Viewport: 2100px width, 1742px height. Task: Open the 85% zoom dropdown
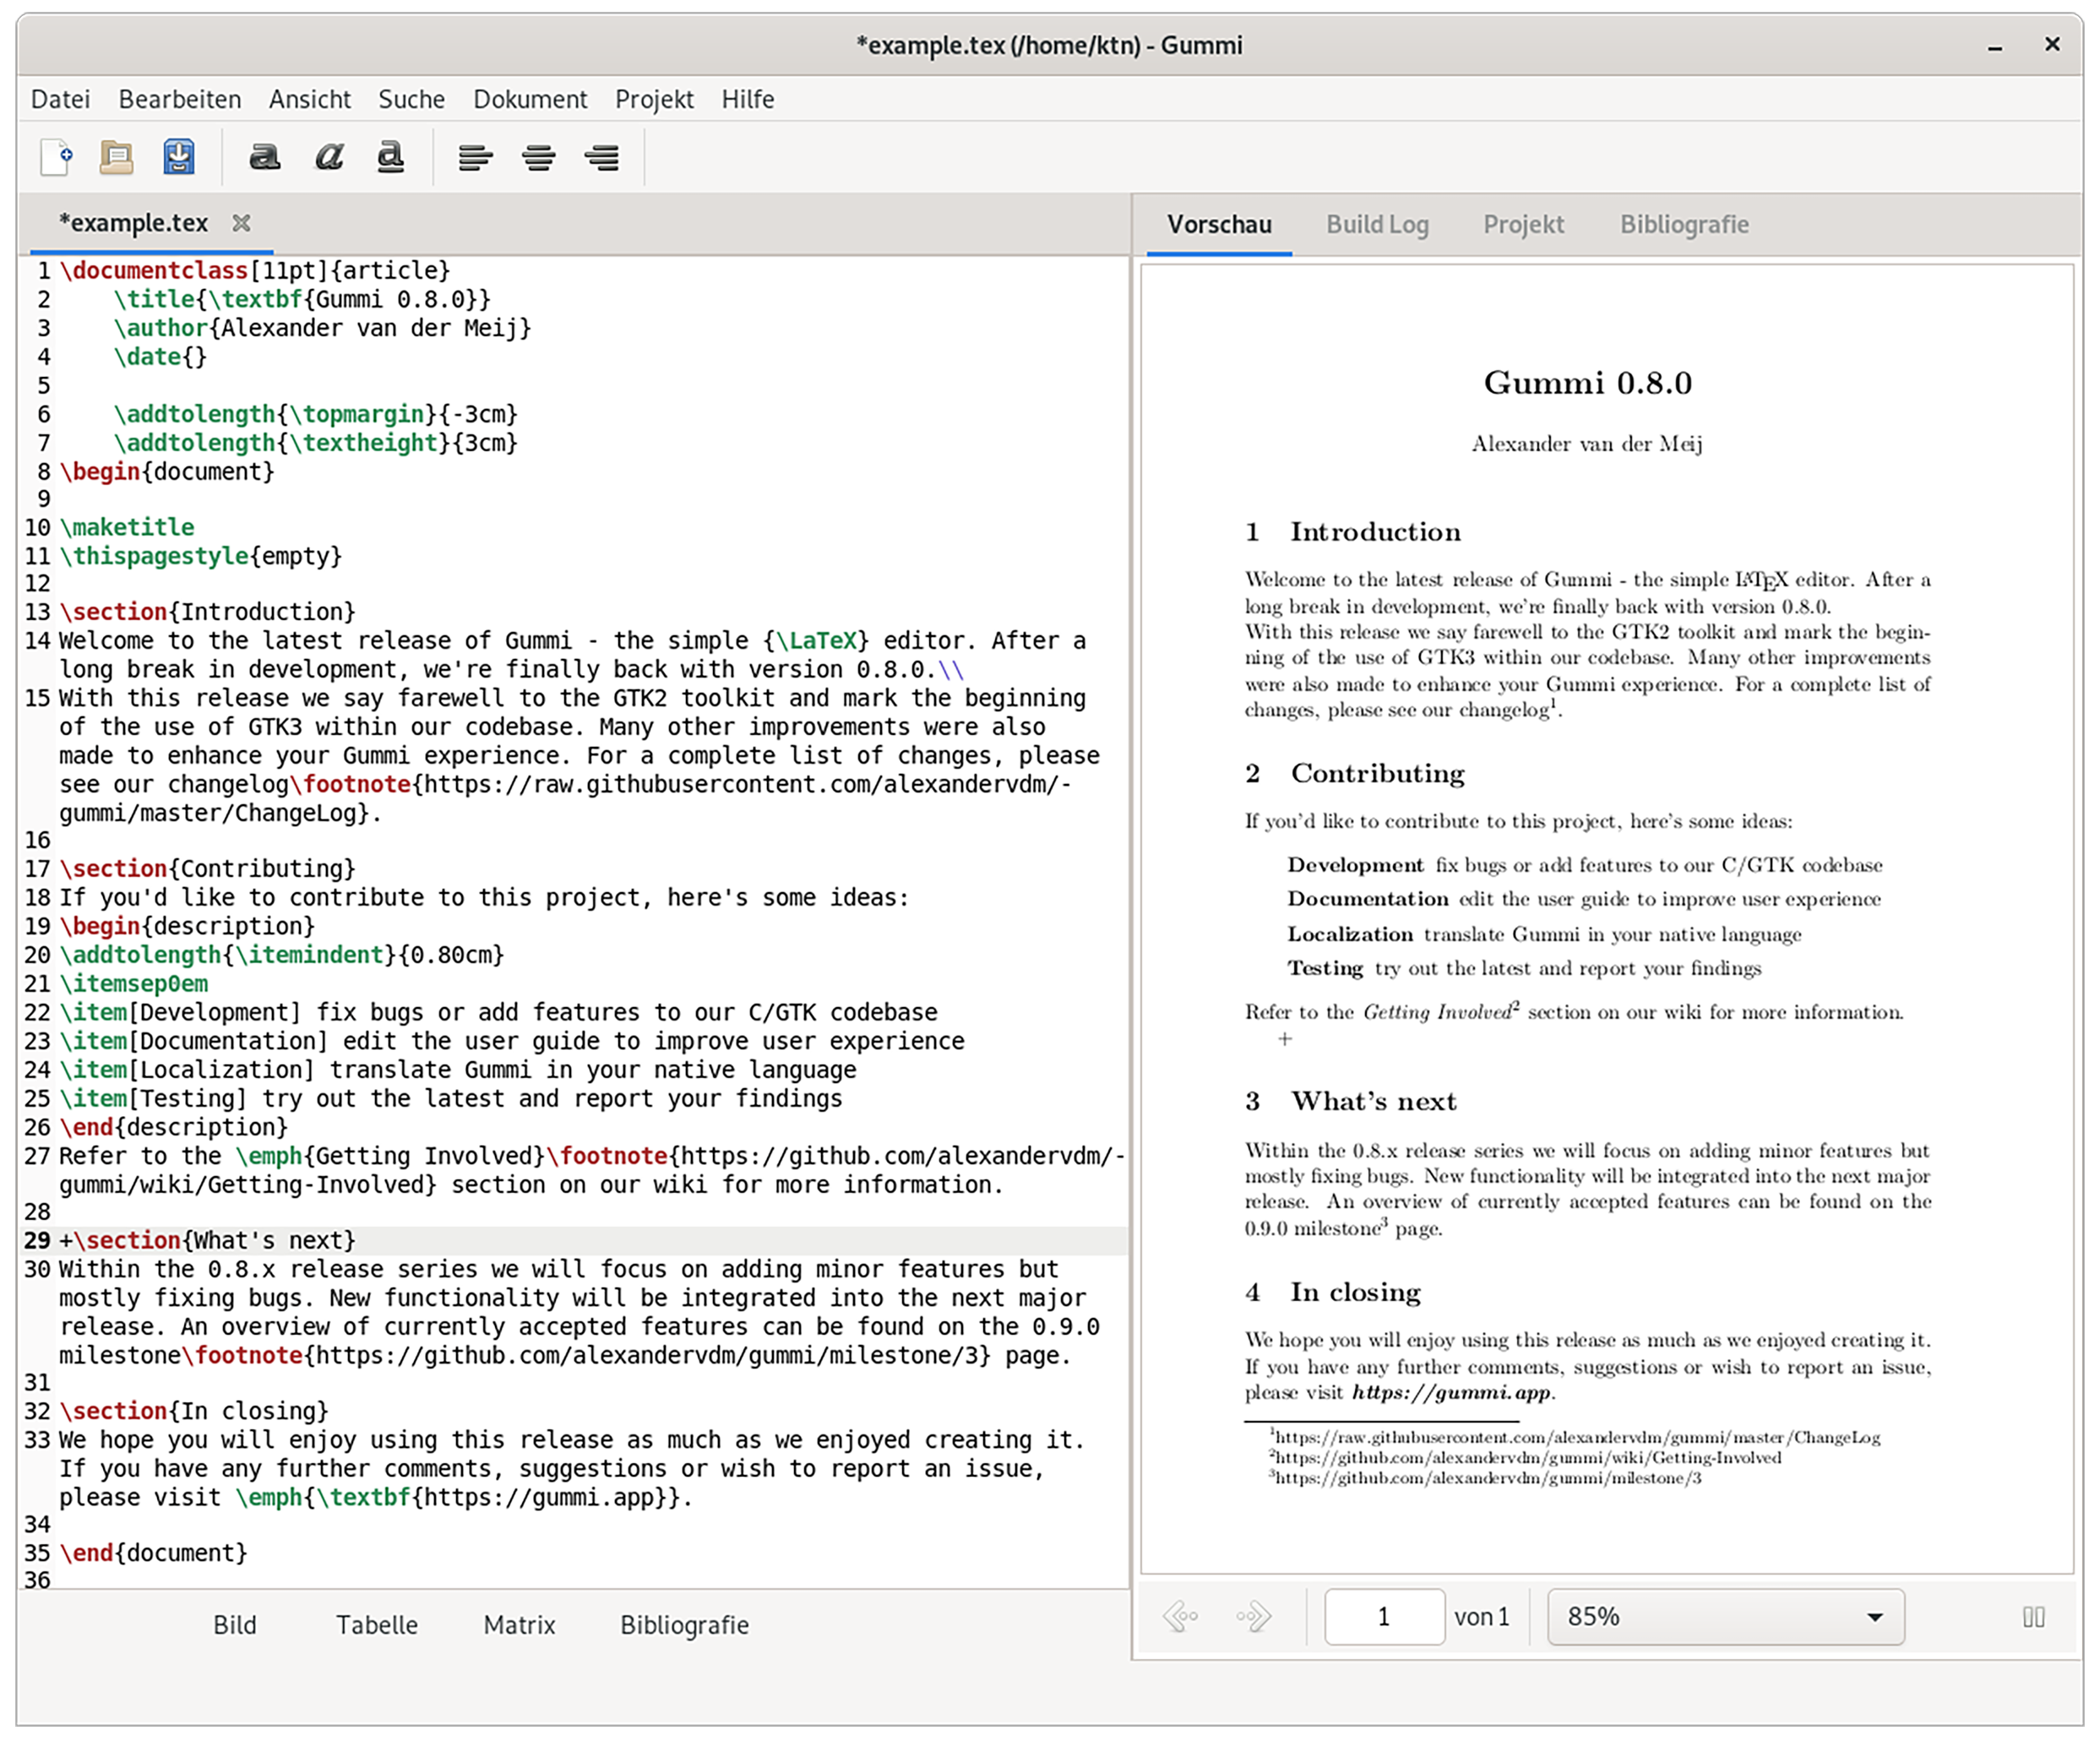pyautogui.click(x=1725, y=1617)
